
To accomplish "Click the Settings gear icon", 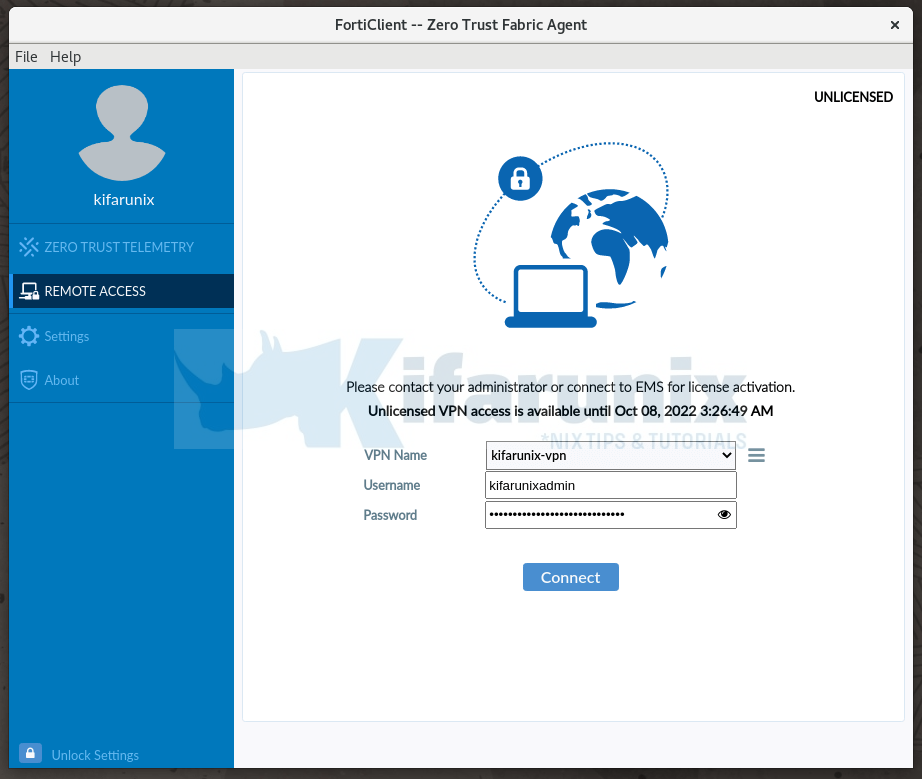I will (x=29, y=336).
